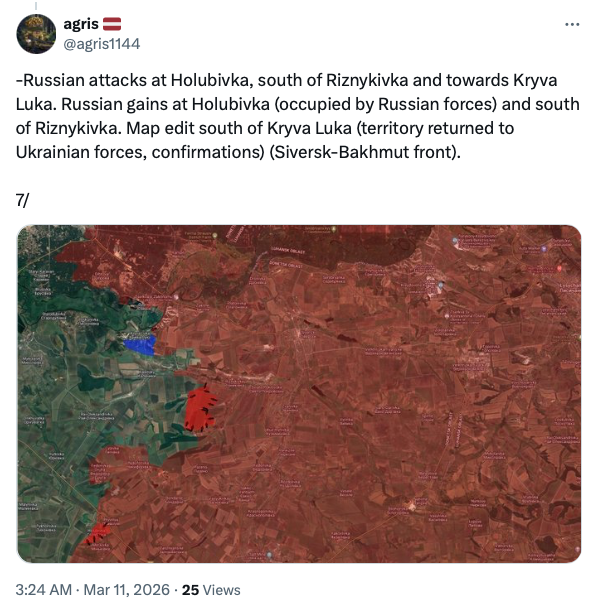The height and width of the screenshot is (608, 598).
Task: Click the purple shop marker on map
Action: click(544, 248)
